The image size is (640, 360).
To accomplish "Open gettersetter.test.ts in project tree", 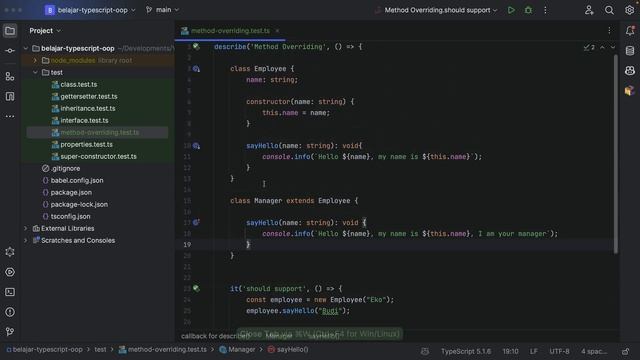I will coord(89,96).
